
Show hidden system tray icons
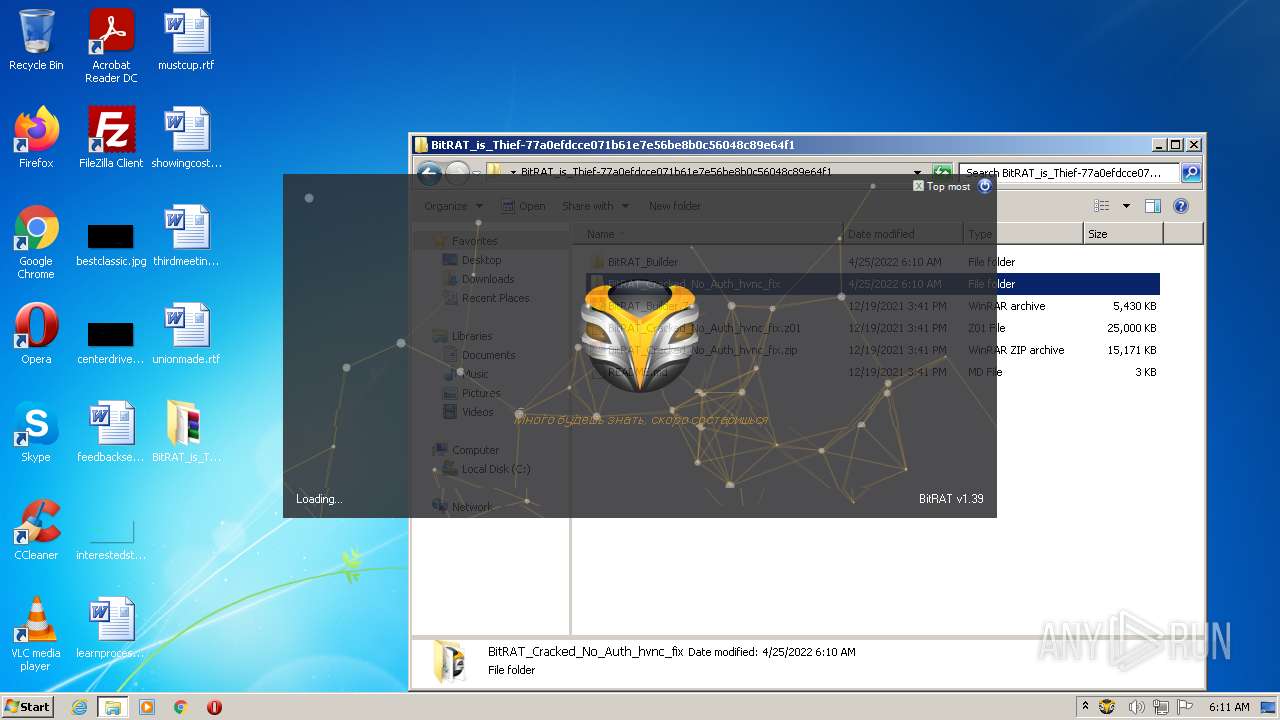tap(1086, 706)
